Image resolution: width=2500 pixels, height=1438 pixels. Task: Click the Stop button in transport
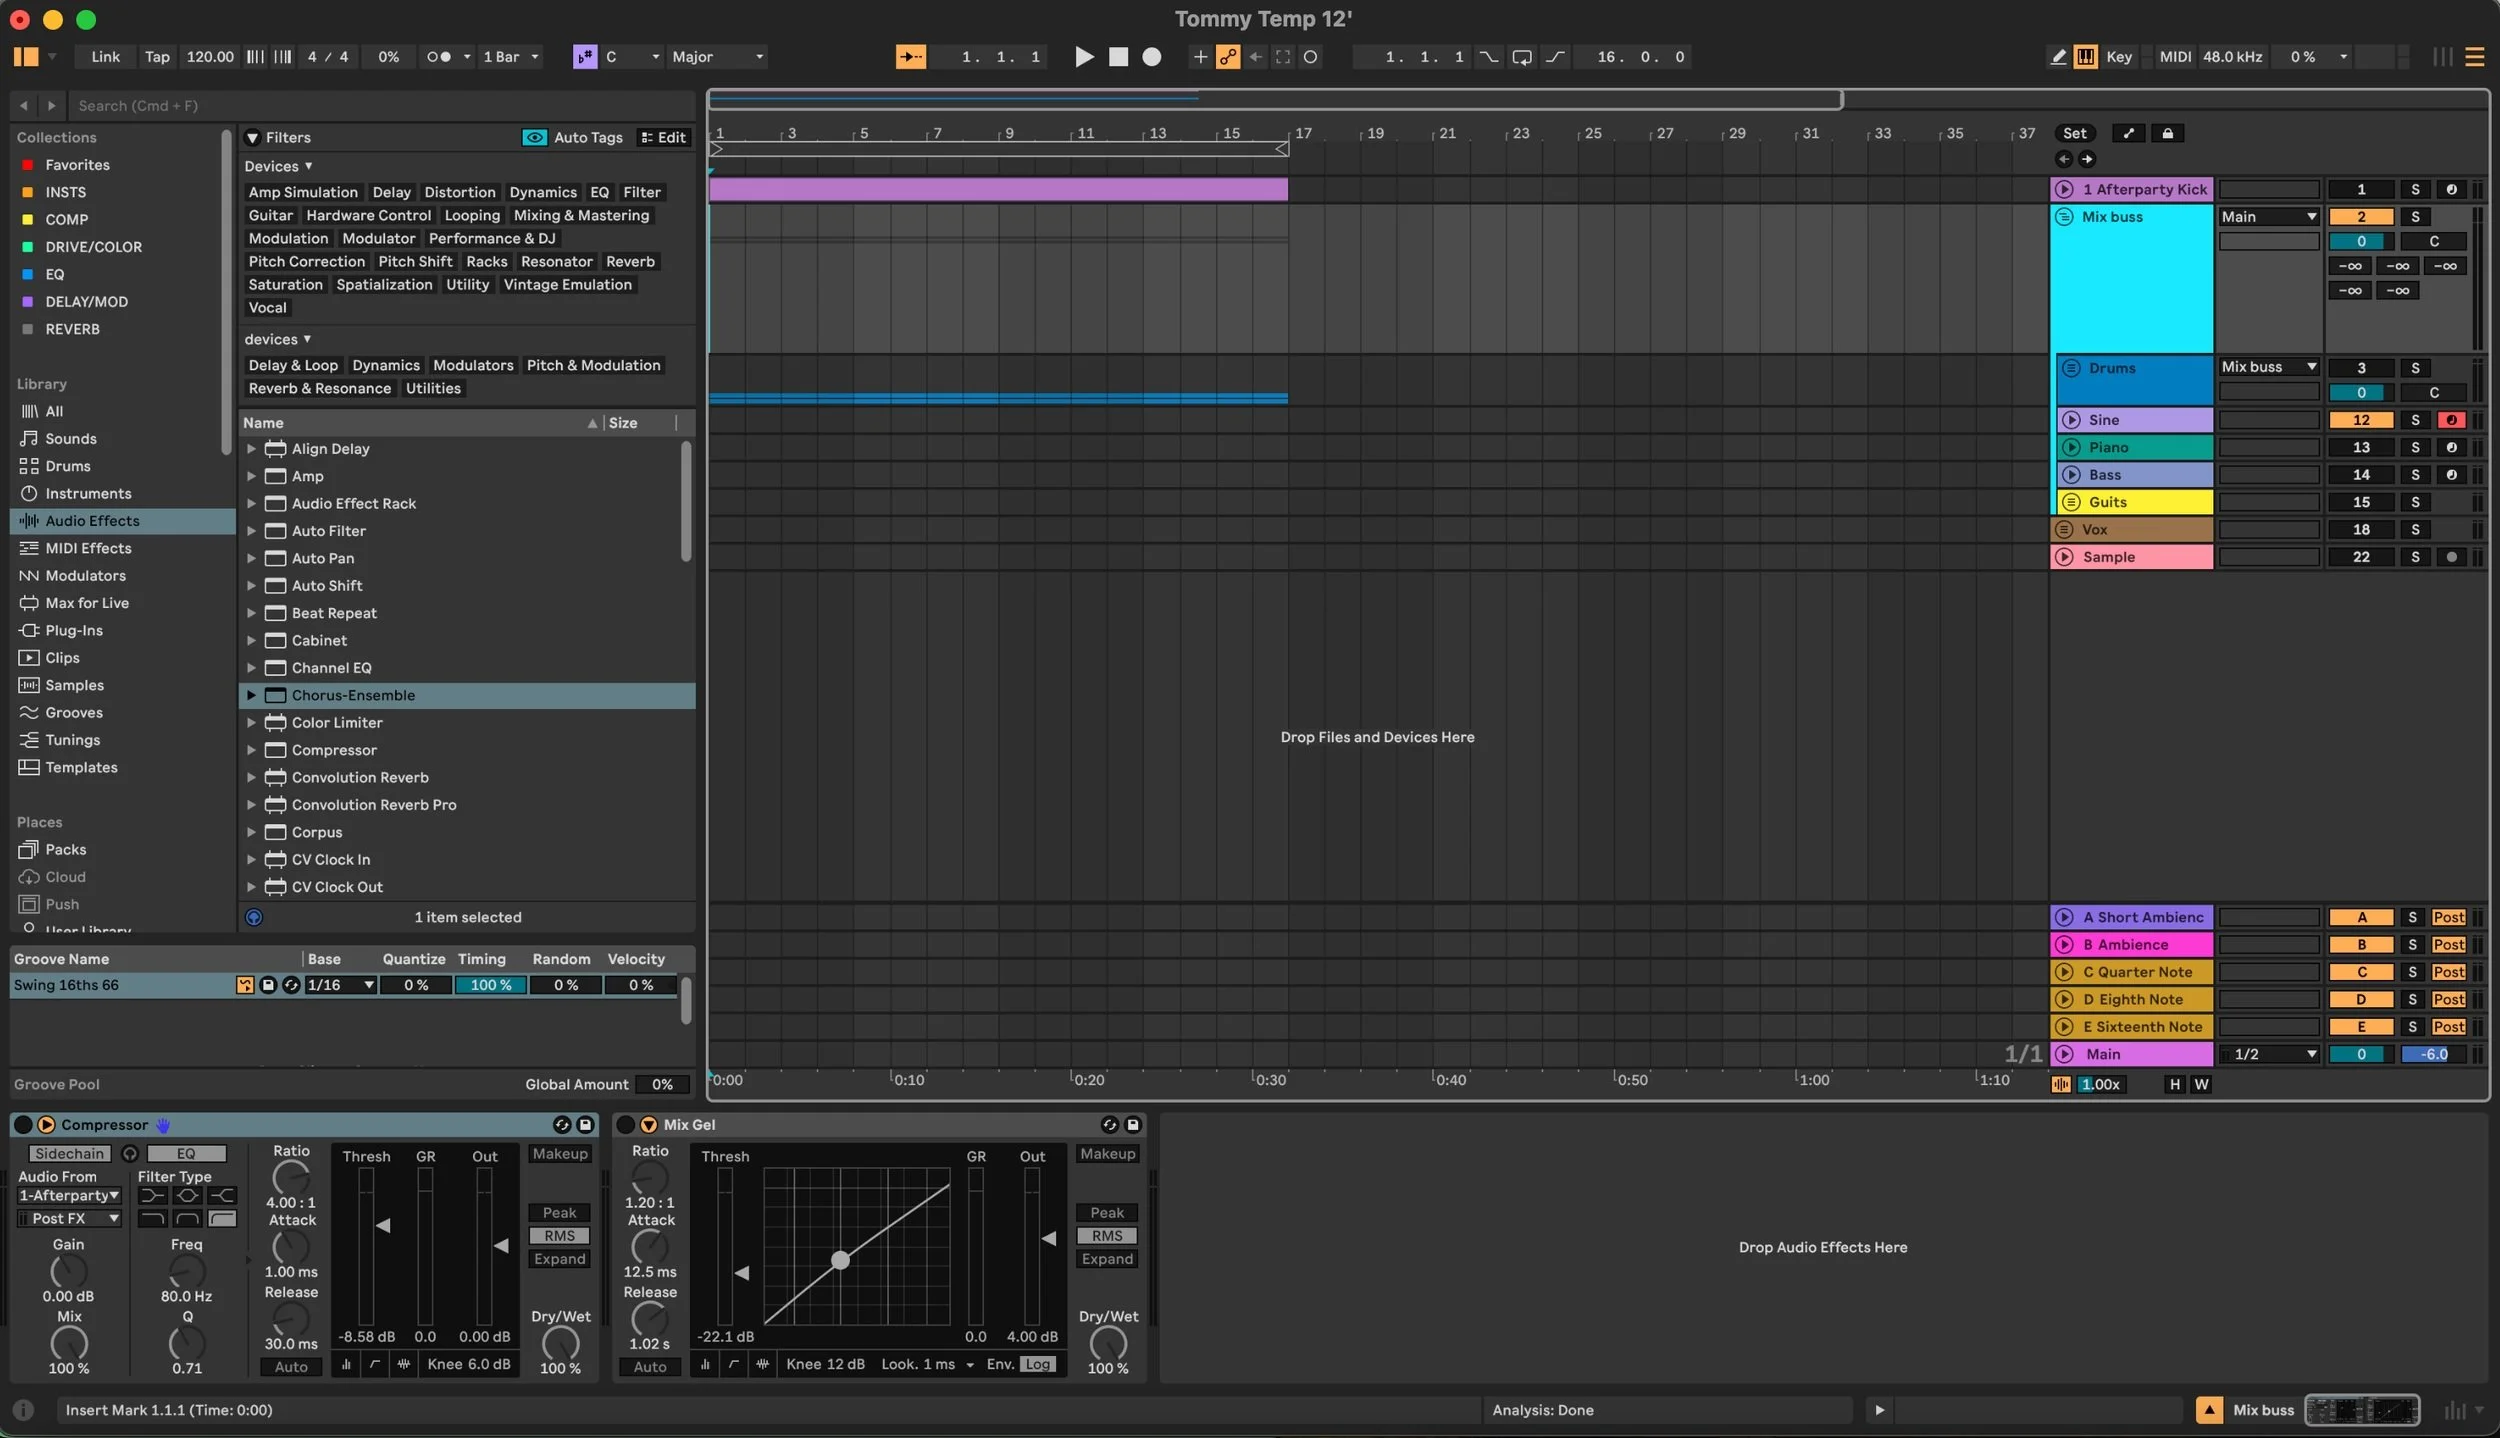pos(1118,57)
